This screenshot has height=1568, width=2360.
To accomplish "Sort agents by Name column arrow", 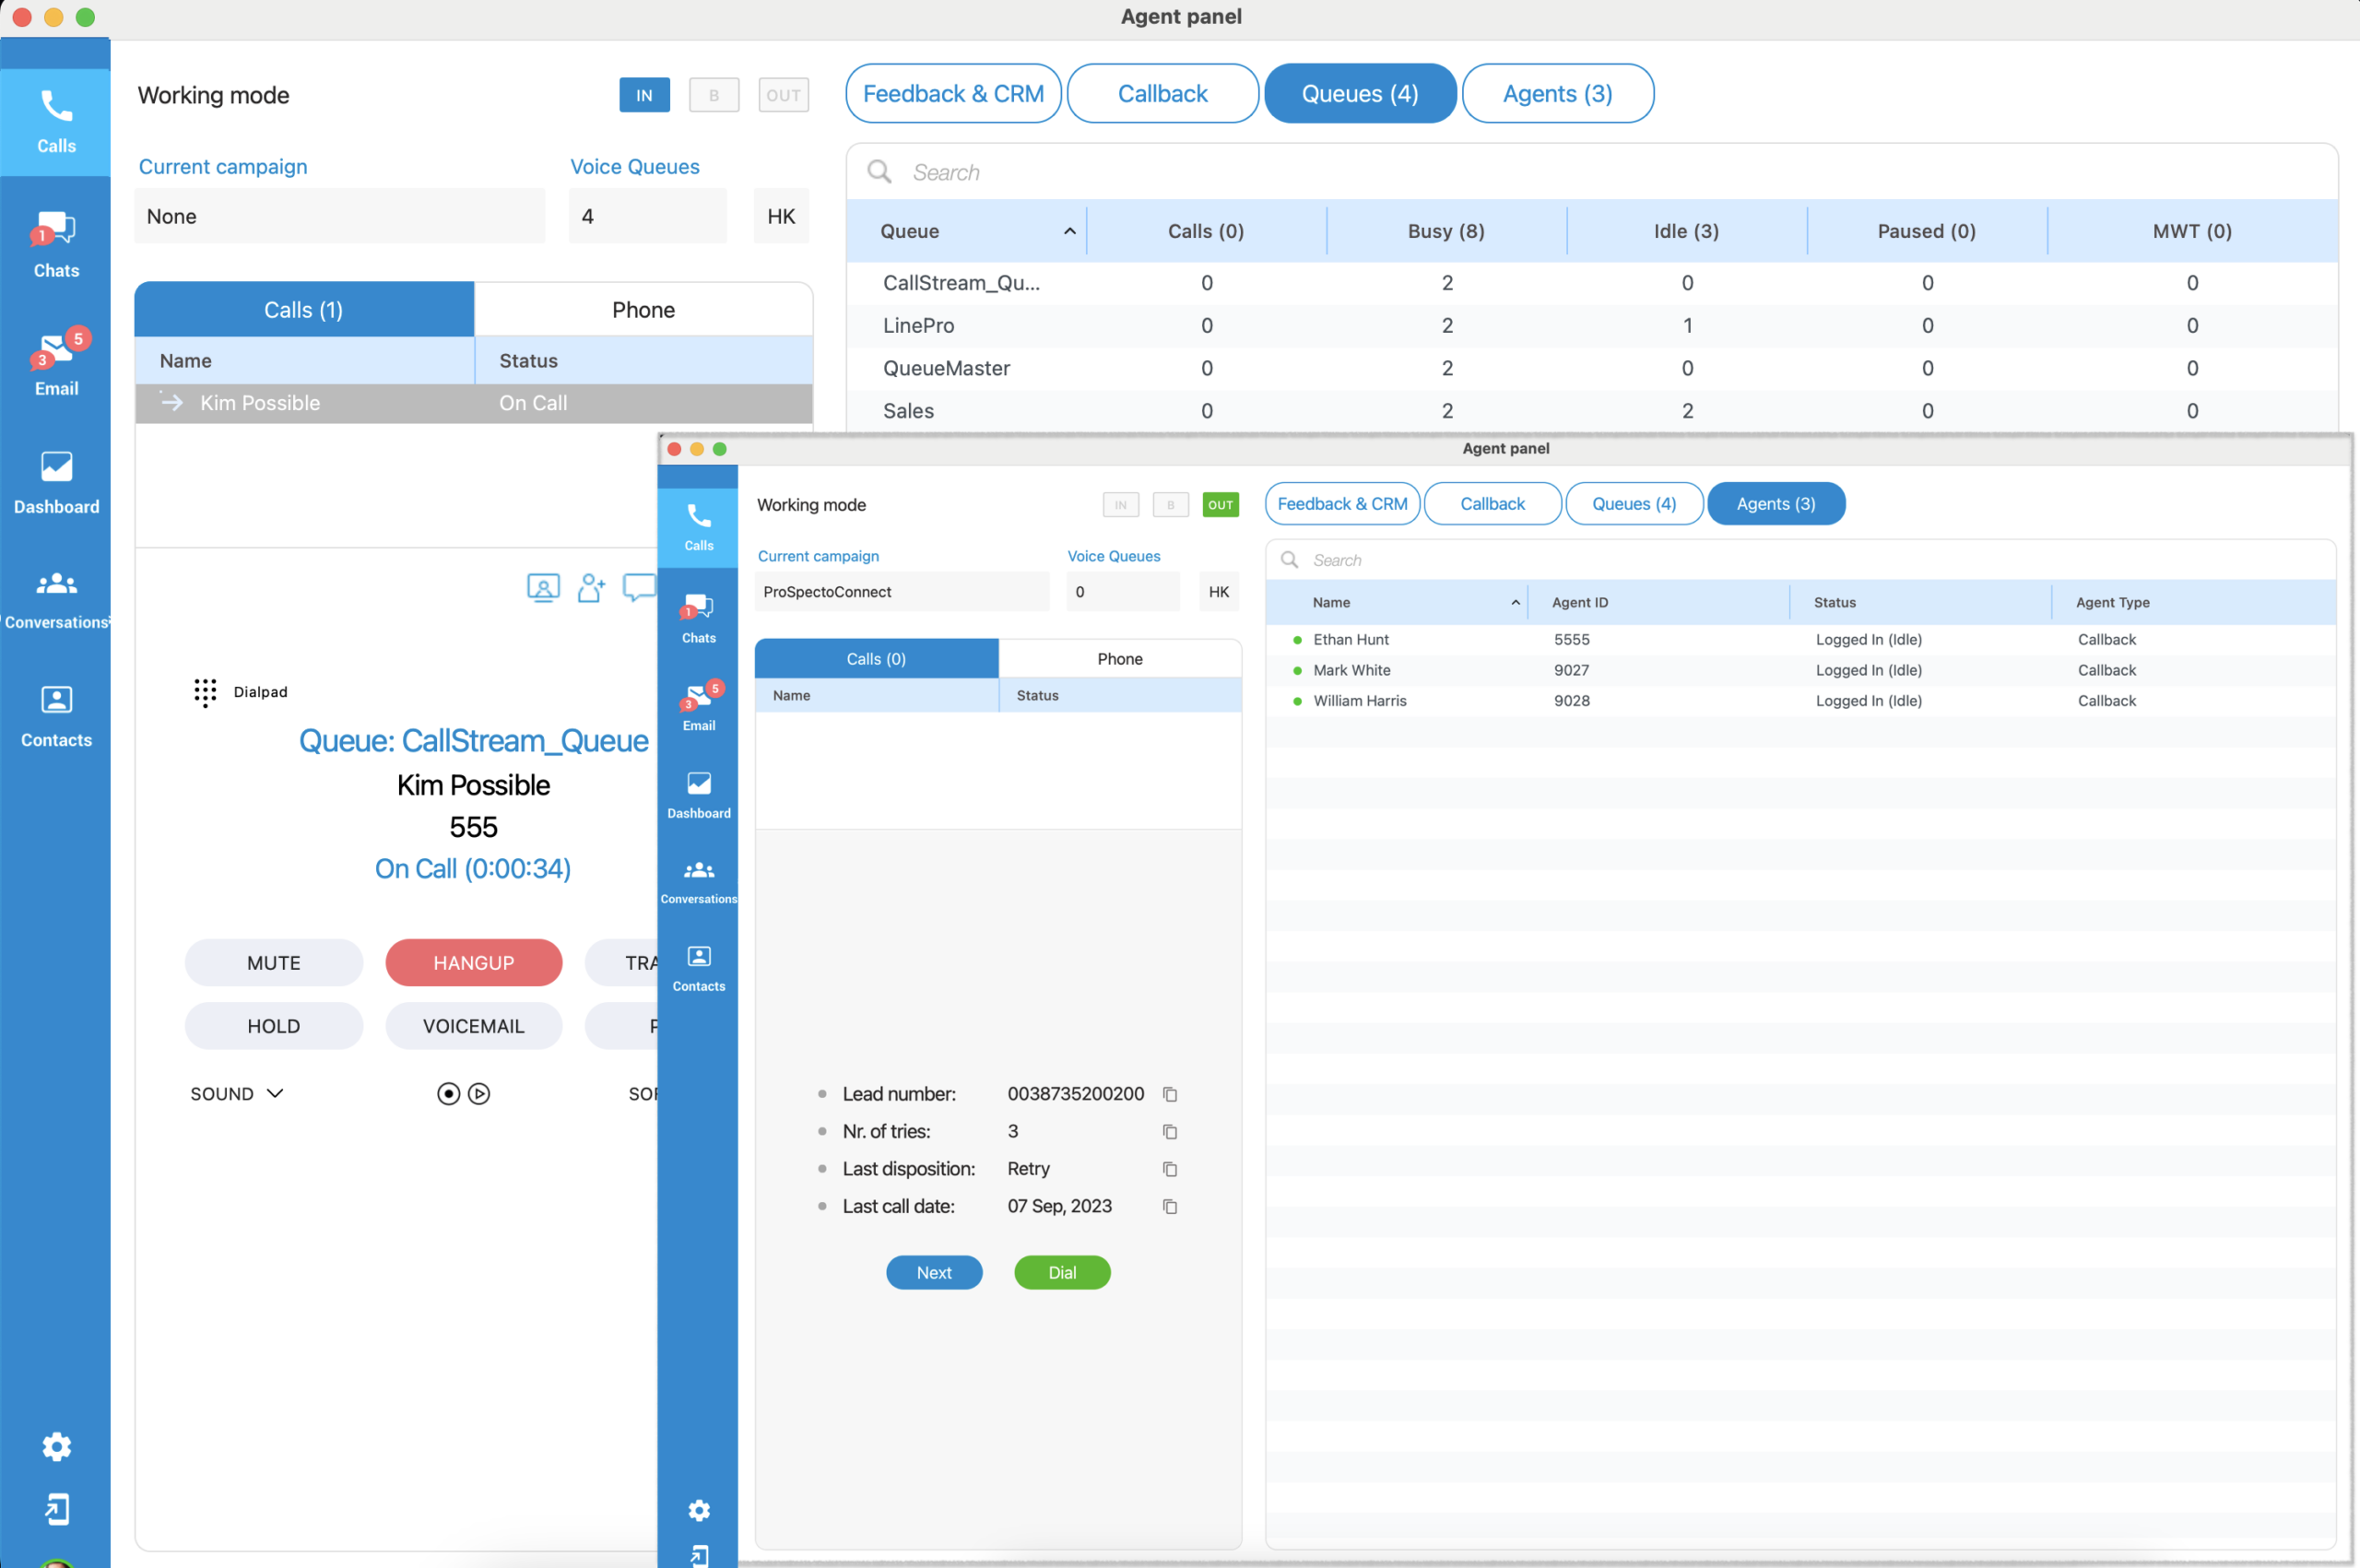I will tap(1515, 602).
